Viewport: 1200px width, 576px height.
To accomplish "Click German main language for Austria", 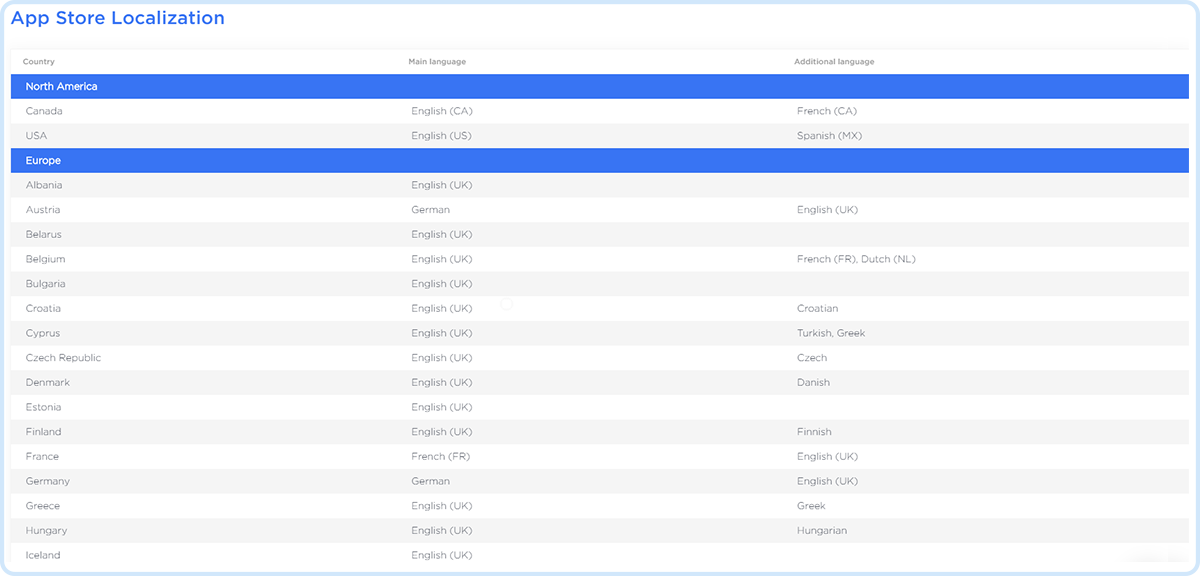I will point(430,210).
